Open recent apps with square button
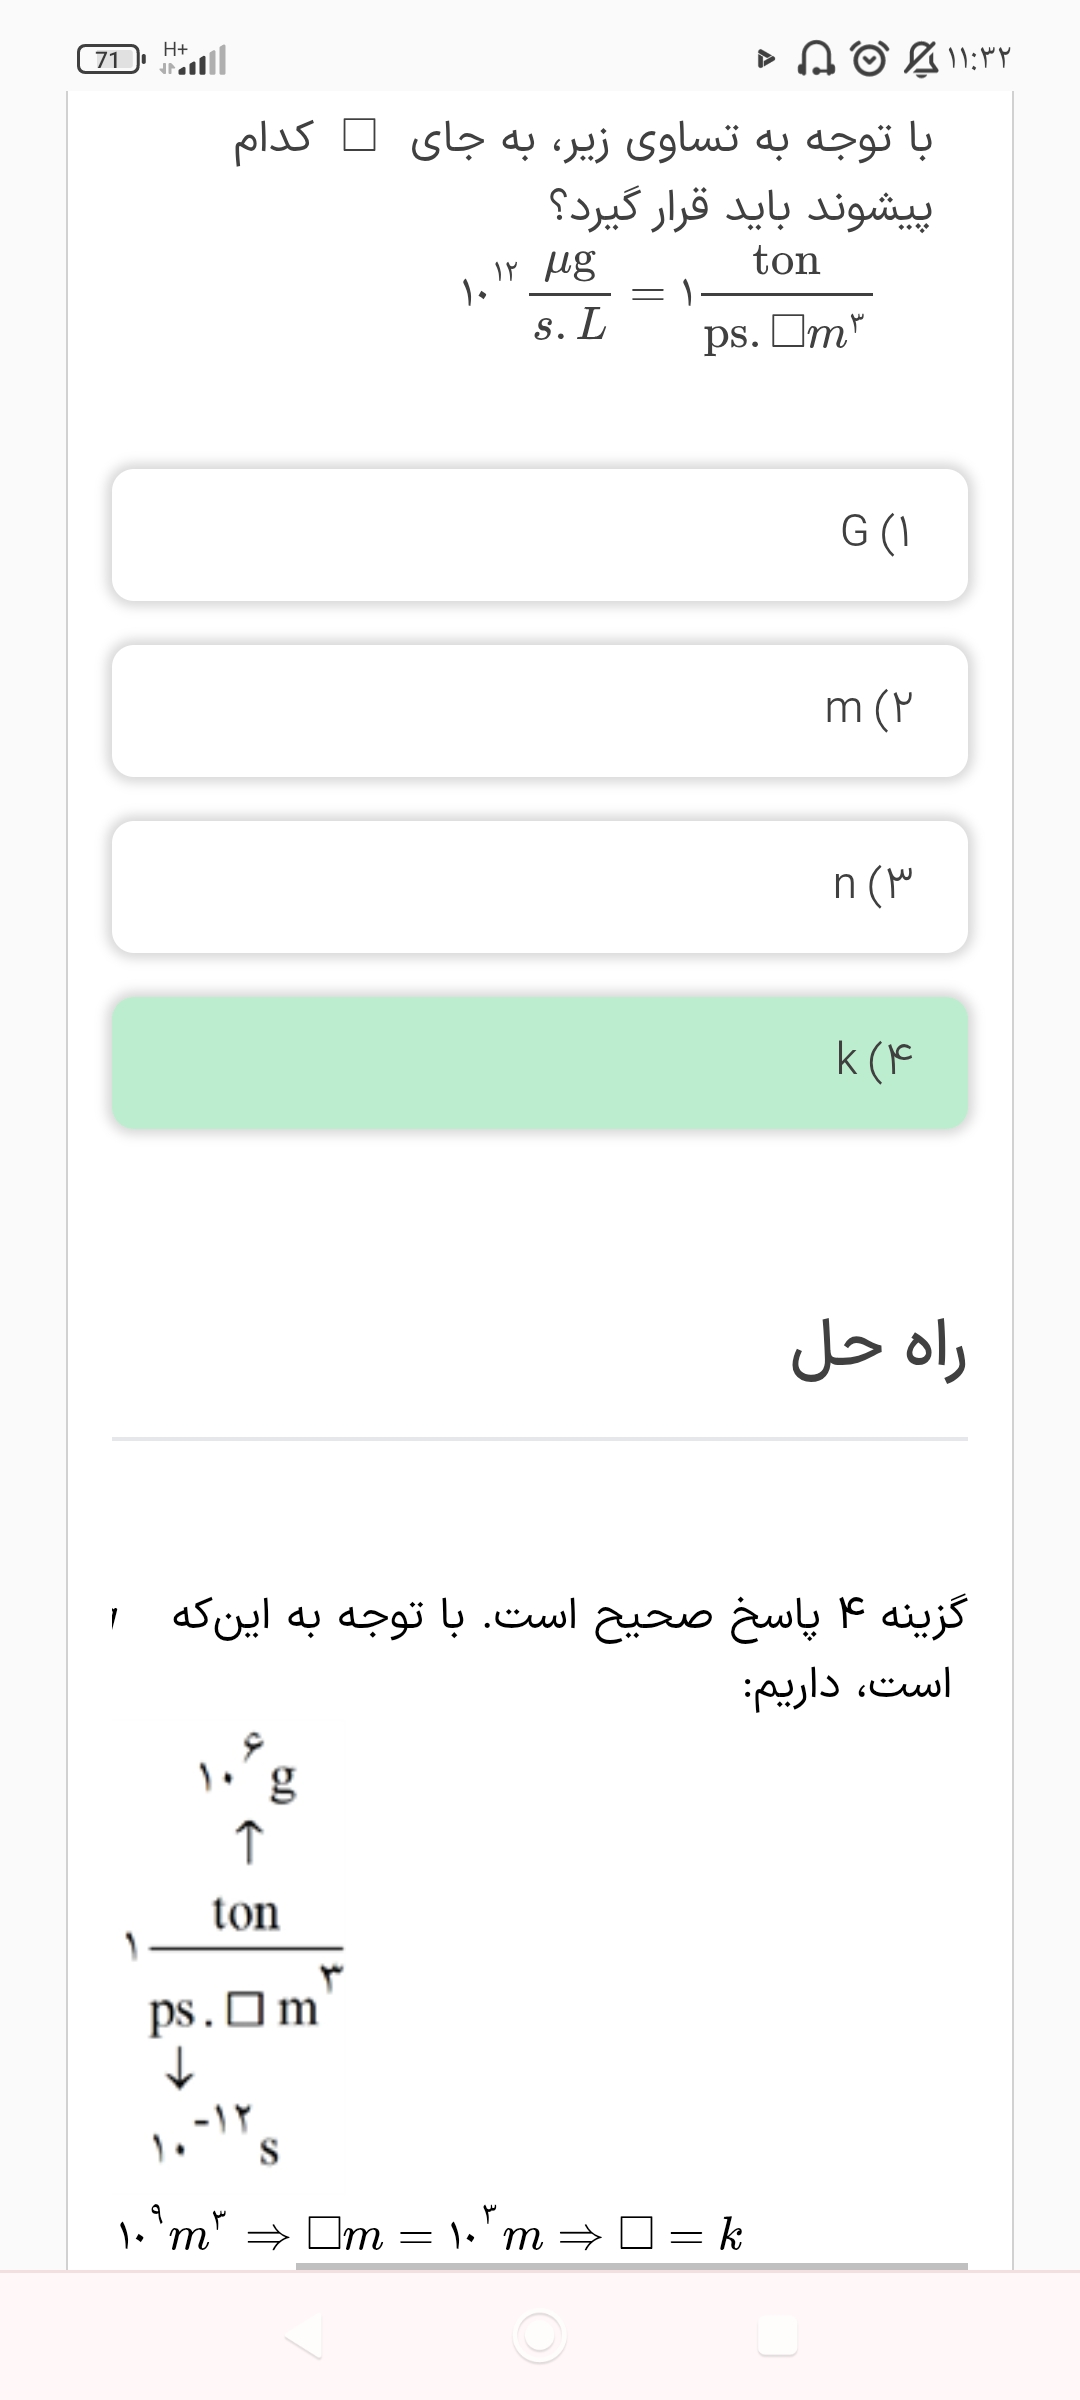Image resolution: width=1080 pixels, height=2400 pixels. coord(777,2337)
